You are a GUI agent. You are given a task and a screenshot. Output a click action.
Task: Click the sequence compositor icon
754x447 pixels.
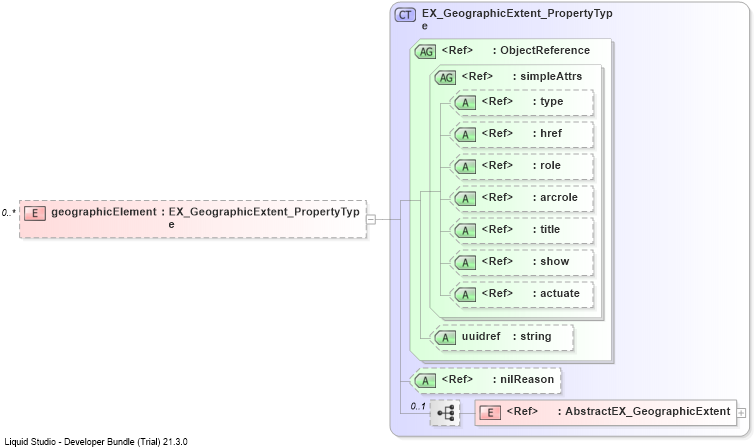coord(445,413)
